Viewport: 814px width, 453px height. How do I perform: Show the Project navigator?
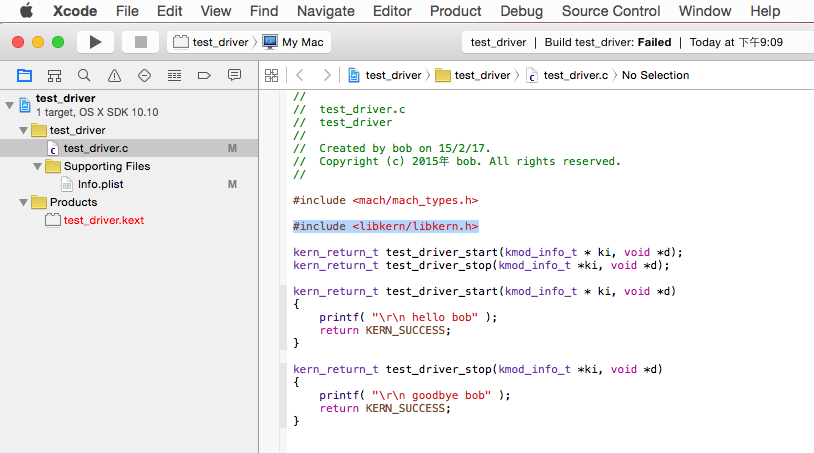pyautogui.click(x=24, y=76)
